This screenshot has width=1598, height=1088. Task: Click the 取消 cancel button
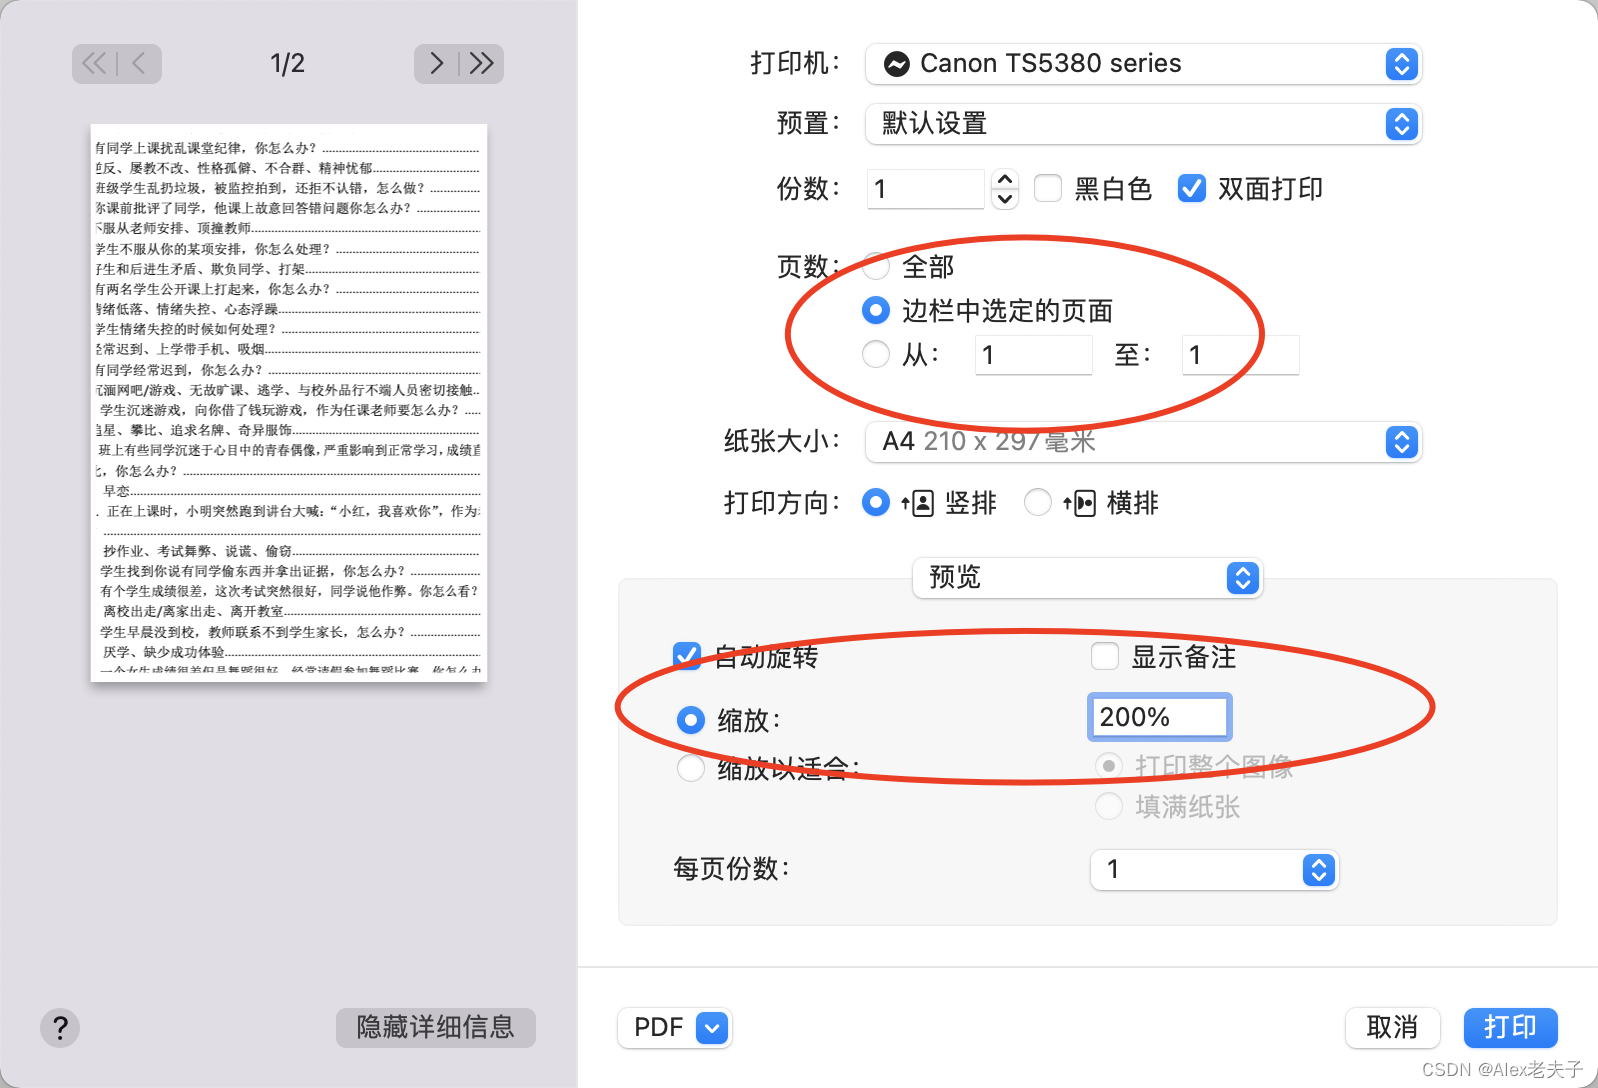point(1392,1027)
